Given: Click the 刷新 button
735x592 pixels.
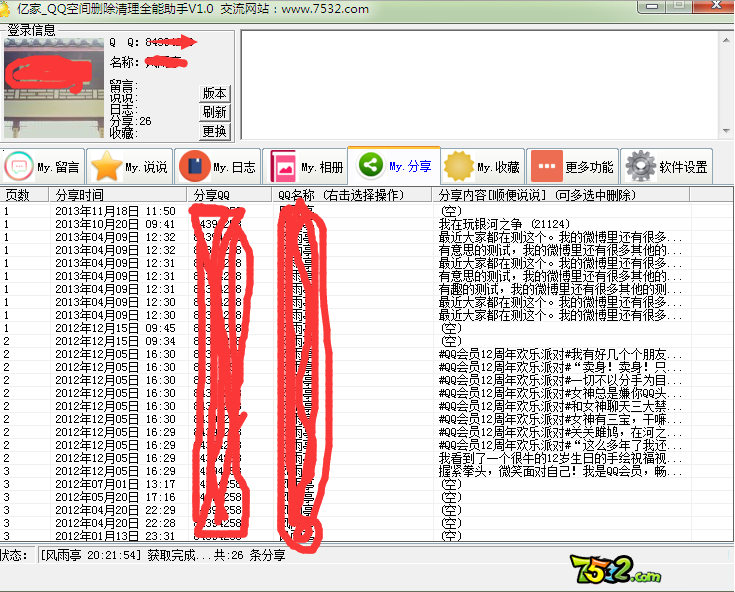Looking at the screenshot, I should 215,112.
